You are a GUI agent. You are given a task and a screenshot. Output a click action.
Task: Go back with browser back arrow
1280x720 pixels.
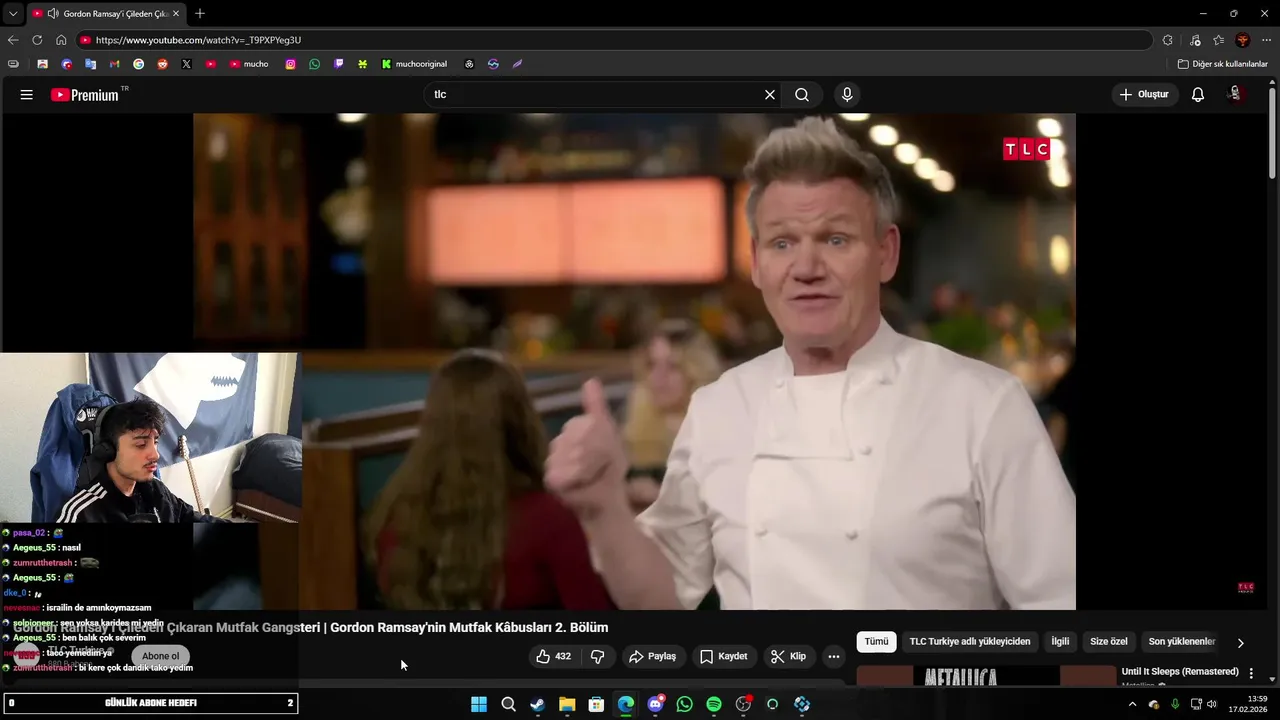(12, 40)
